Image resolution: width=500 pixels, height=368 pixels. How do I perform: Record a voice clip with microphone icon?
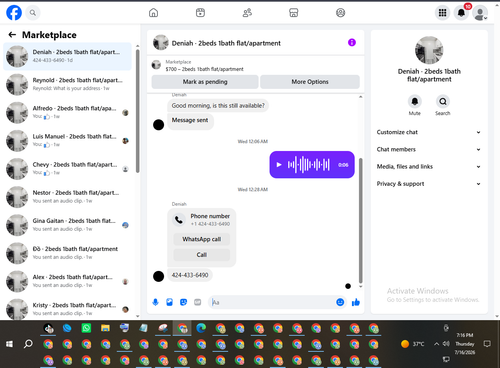coord(155,302)
